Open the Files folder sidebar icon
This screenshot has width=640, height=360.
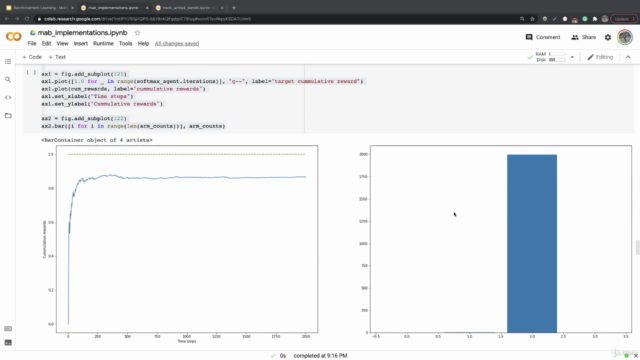(x=8, y=116)
